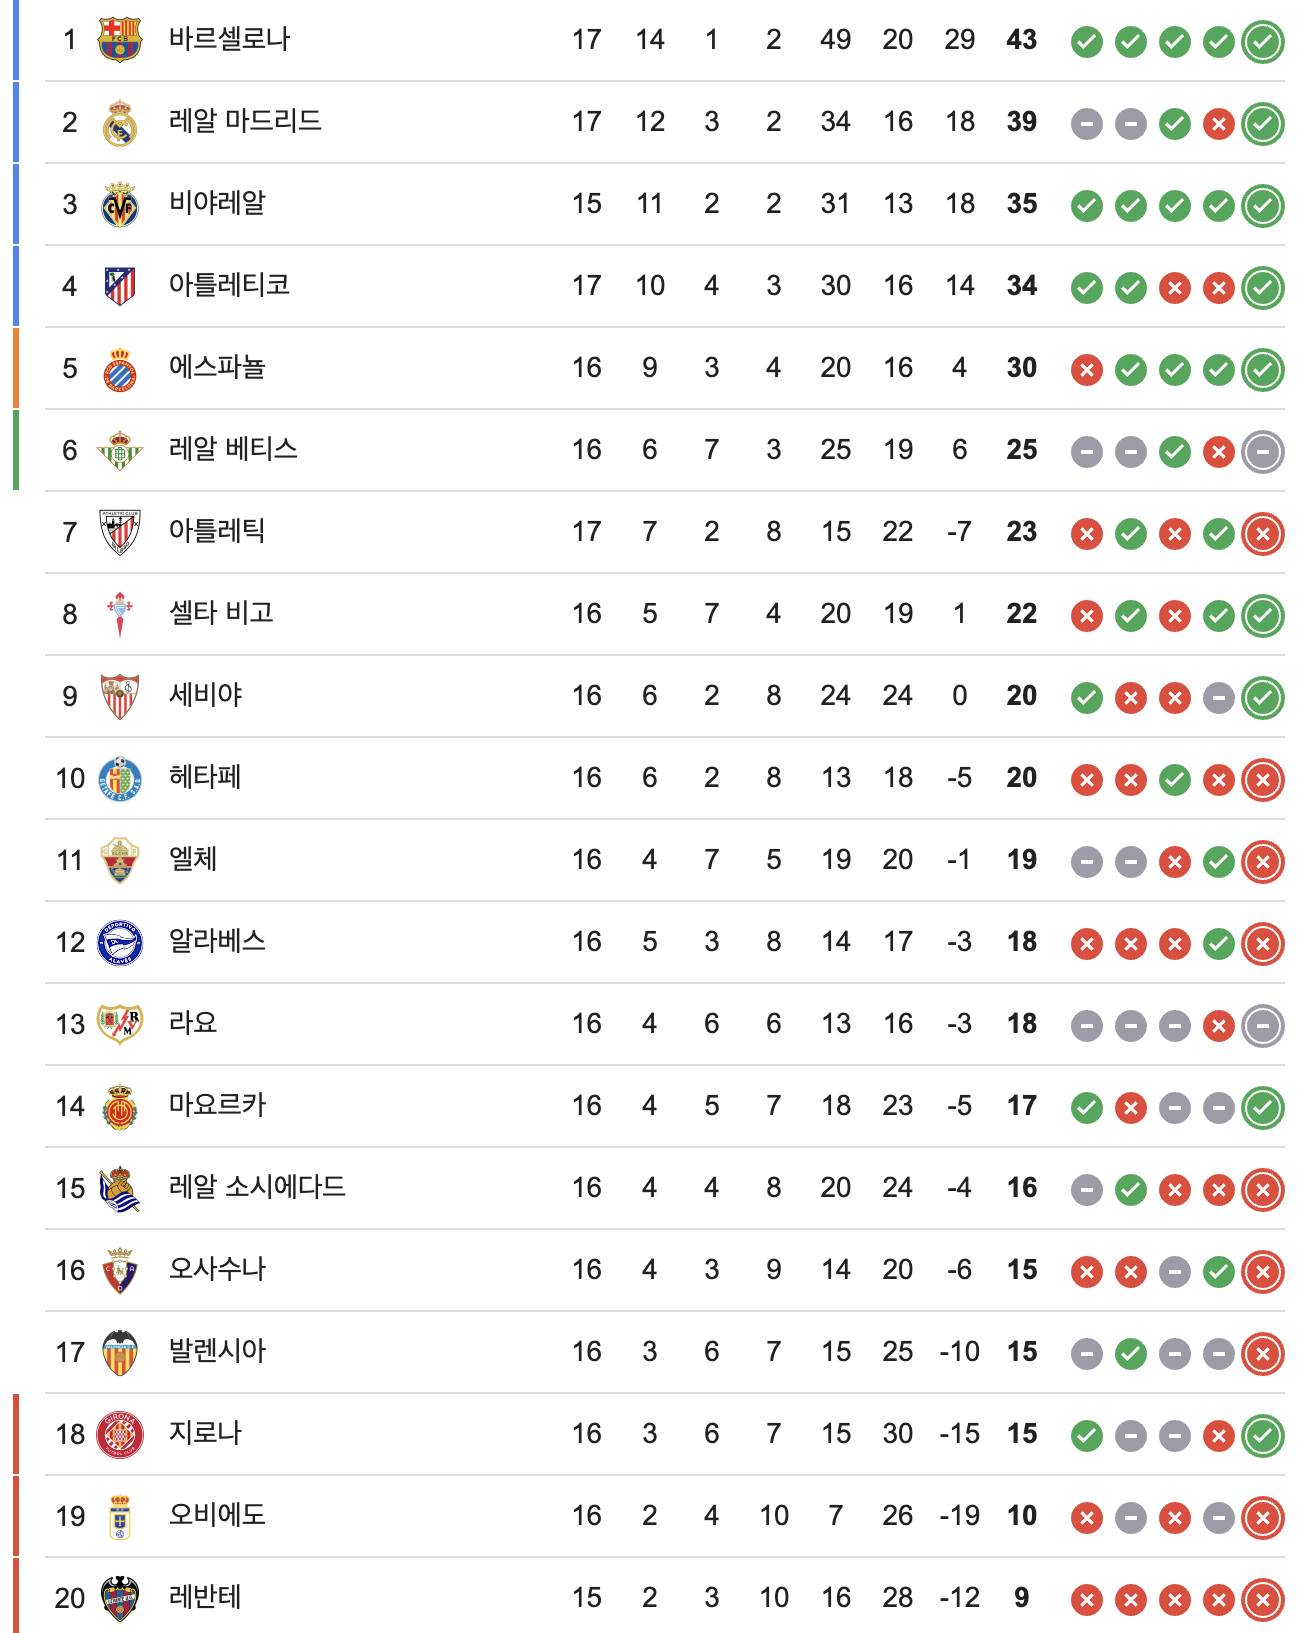
Task: Open the 레알 마드리드 team link
Action: (x=245, y=122)
